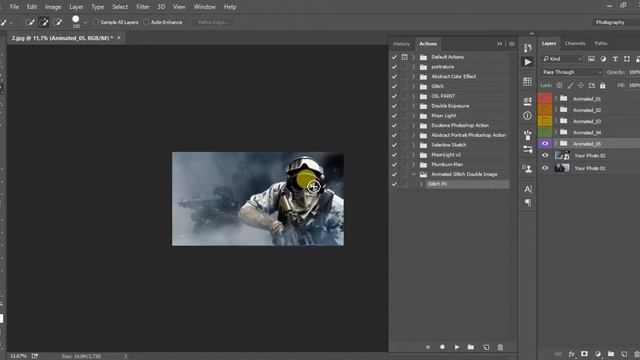This screenshot has width=640, height=360.
Task: Open the Info panel icon in dock
Action: (x=527, y=116)
